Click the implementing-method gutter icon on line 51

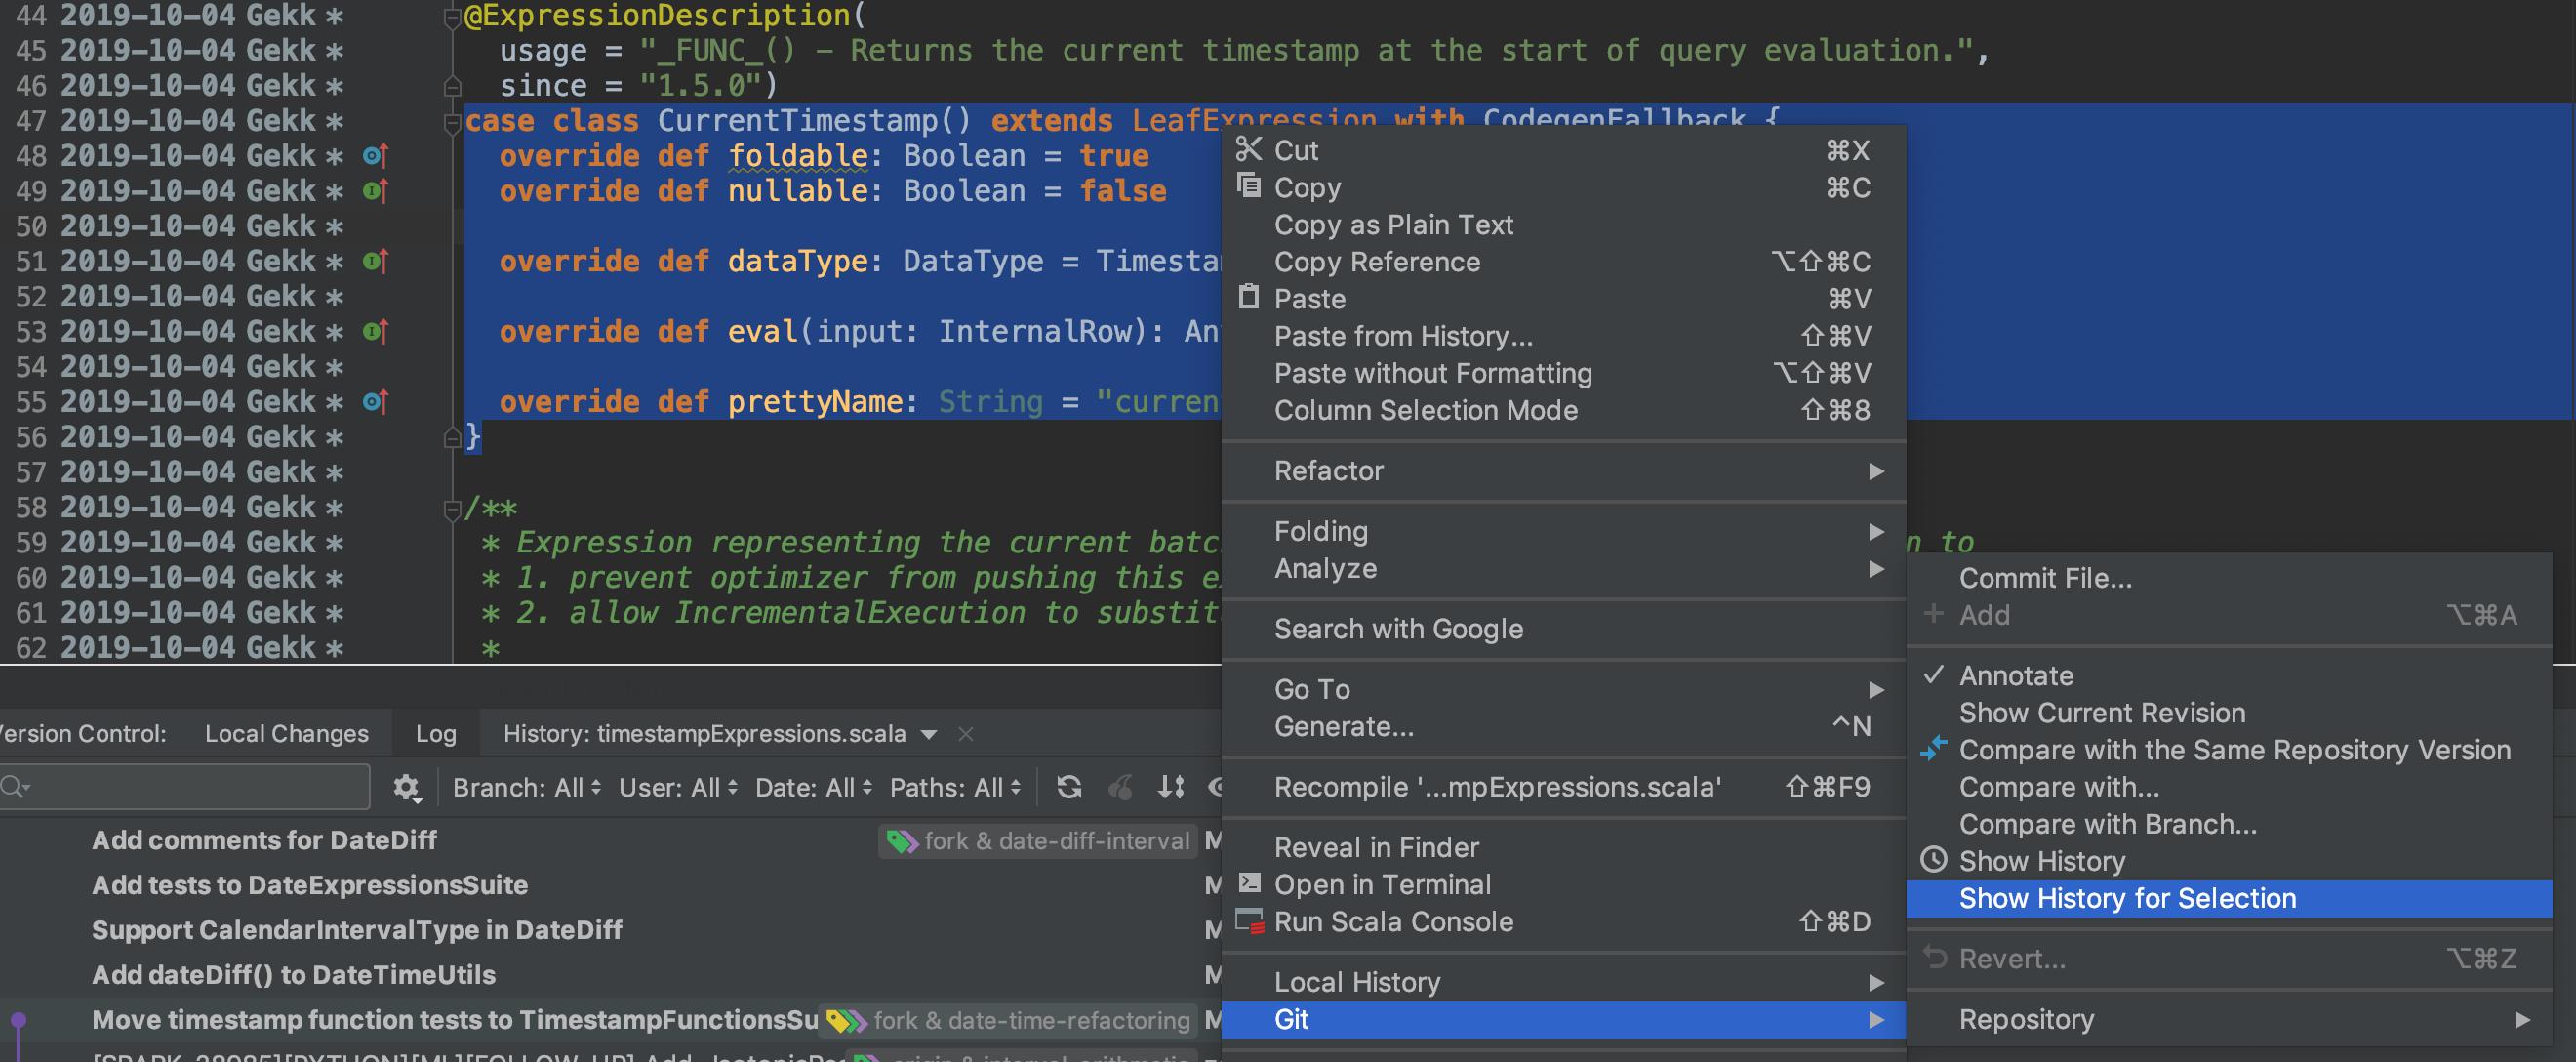tap(375, 261)
